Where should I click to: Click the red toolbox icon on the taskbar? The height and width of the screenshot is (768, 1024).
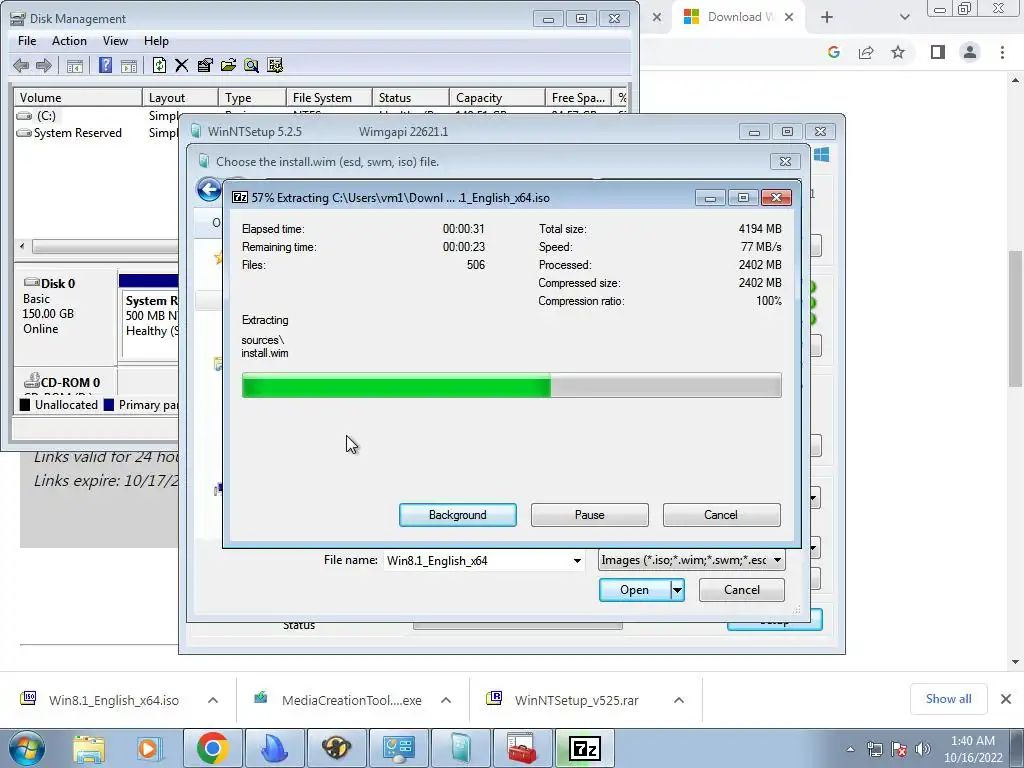(522, 748)
